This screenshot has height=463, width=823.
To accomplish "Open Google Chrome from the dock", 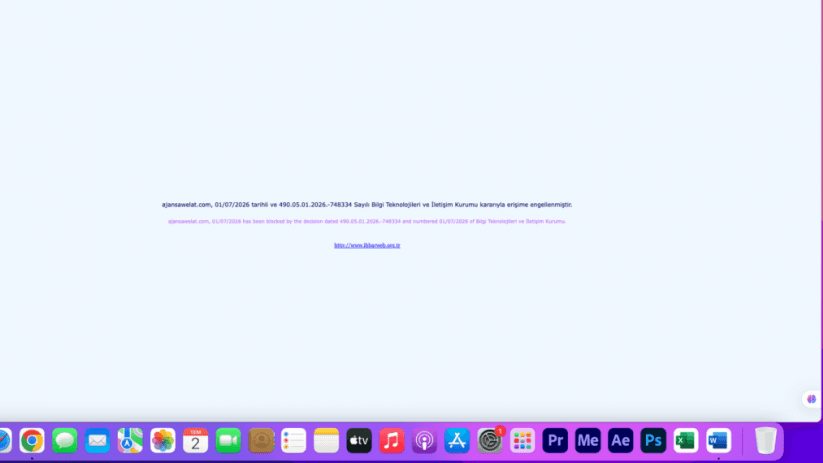I will click(32, 440).
